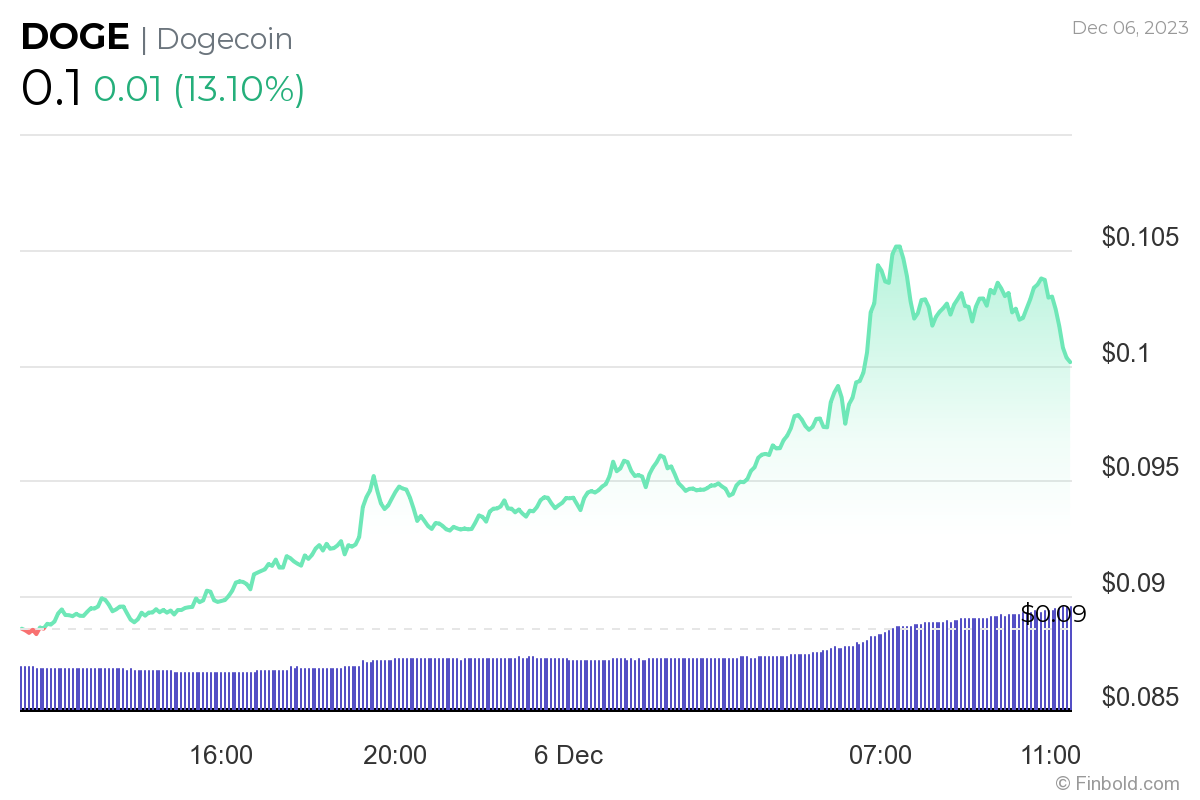Click the 6 Dec time axis label
The width and height of the screenshot is (1200, 800).
pos(569,755)
